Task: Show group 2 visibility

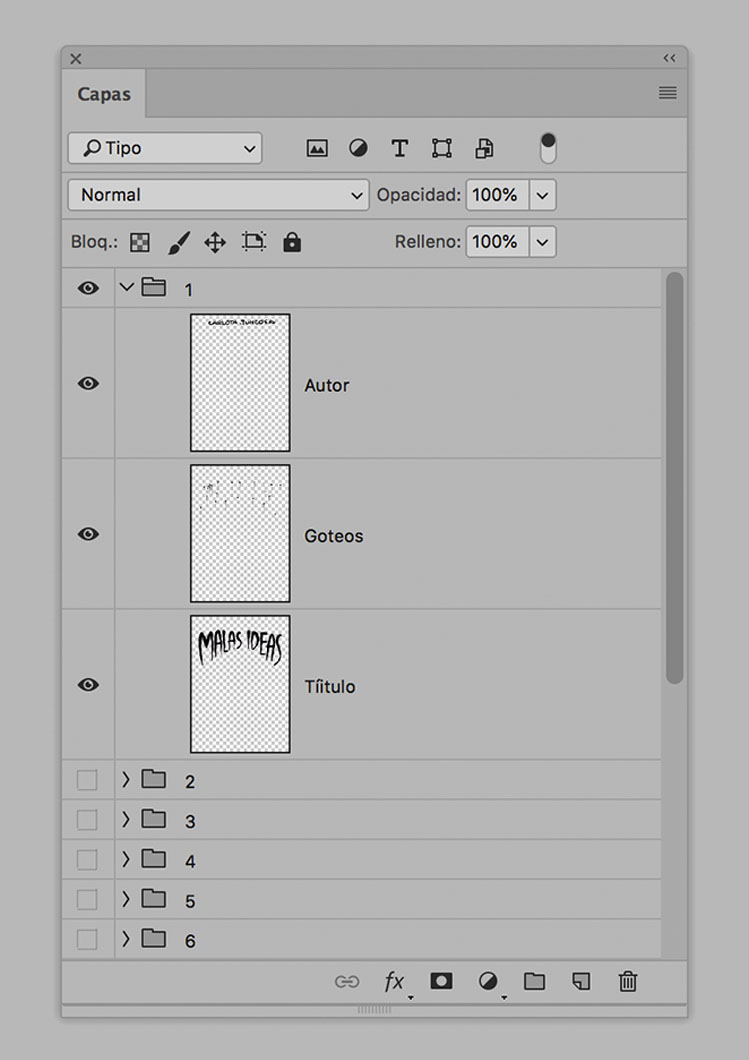Action: [86, 780]
